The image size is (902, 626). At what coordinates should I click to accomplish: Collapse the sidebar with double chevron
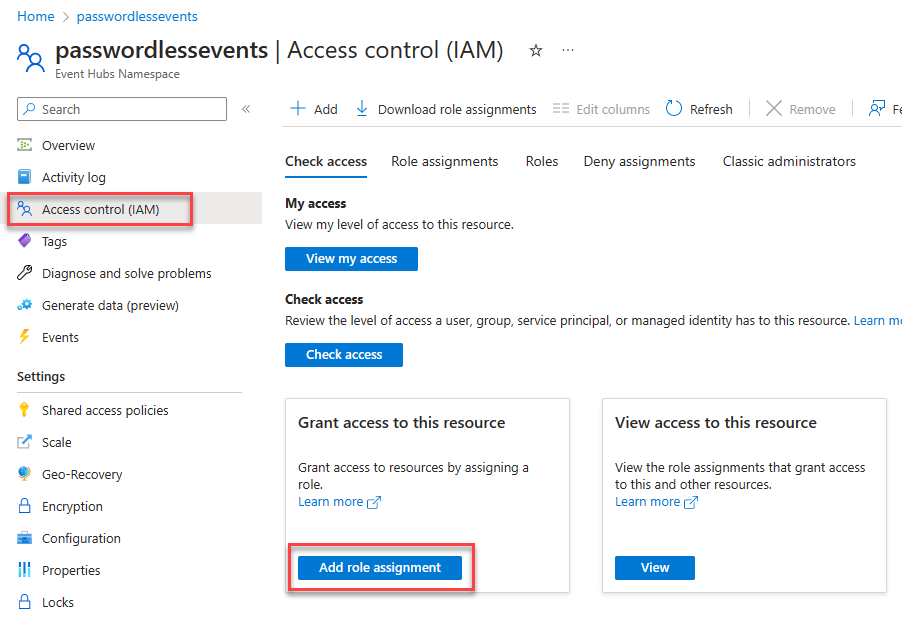(246, 109)
